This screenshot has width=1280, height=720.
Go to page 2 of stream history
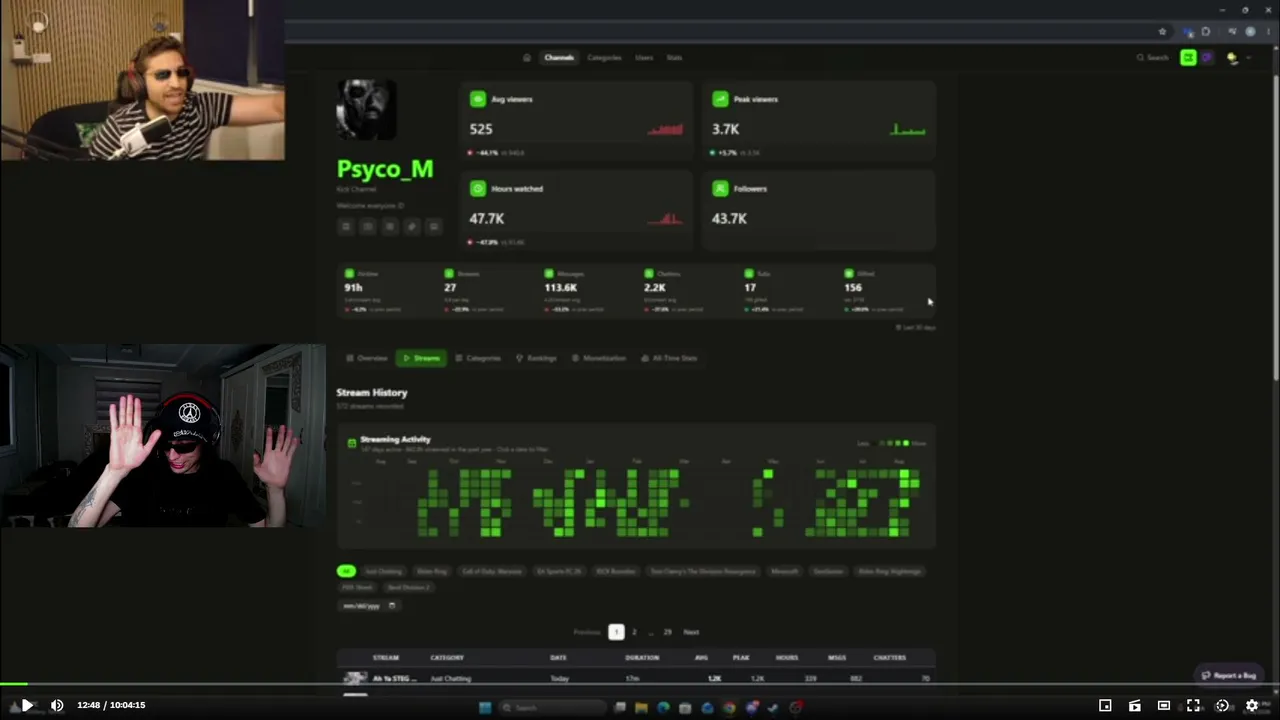pyautogui.click(x=634, y=632)
